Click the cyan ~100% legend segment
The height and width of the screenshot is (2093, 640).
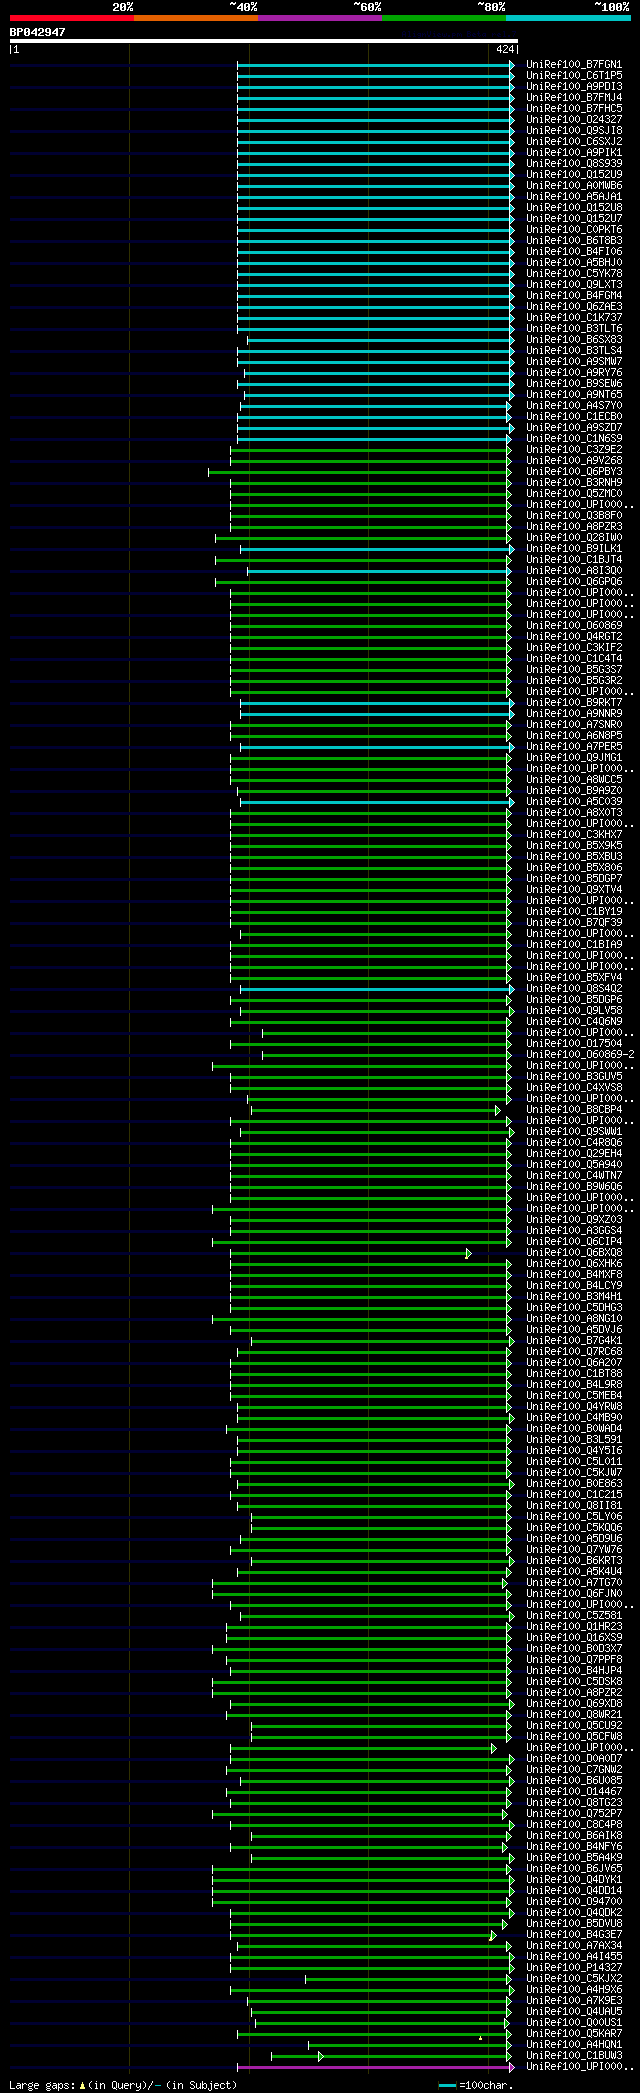click(x=568, y=18)
